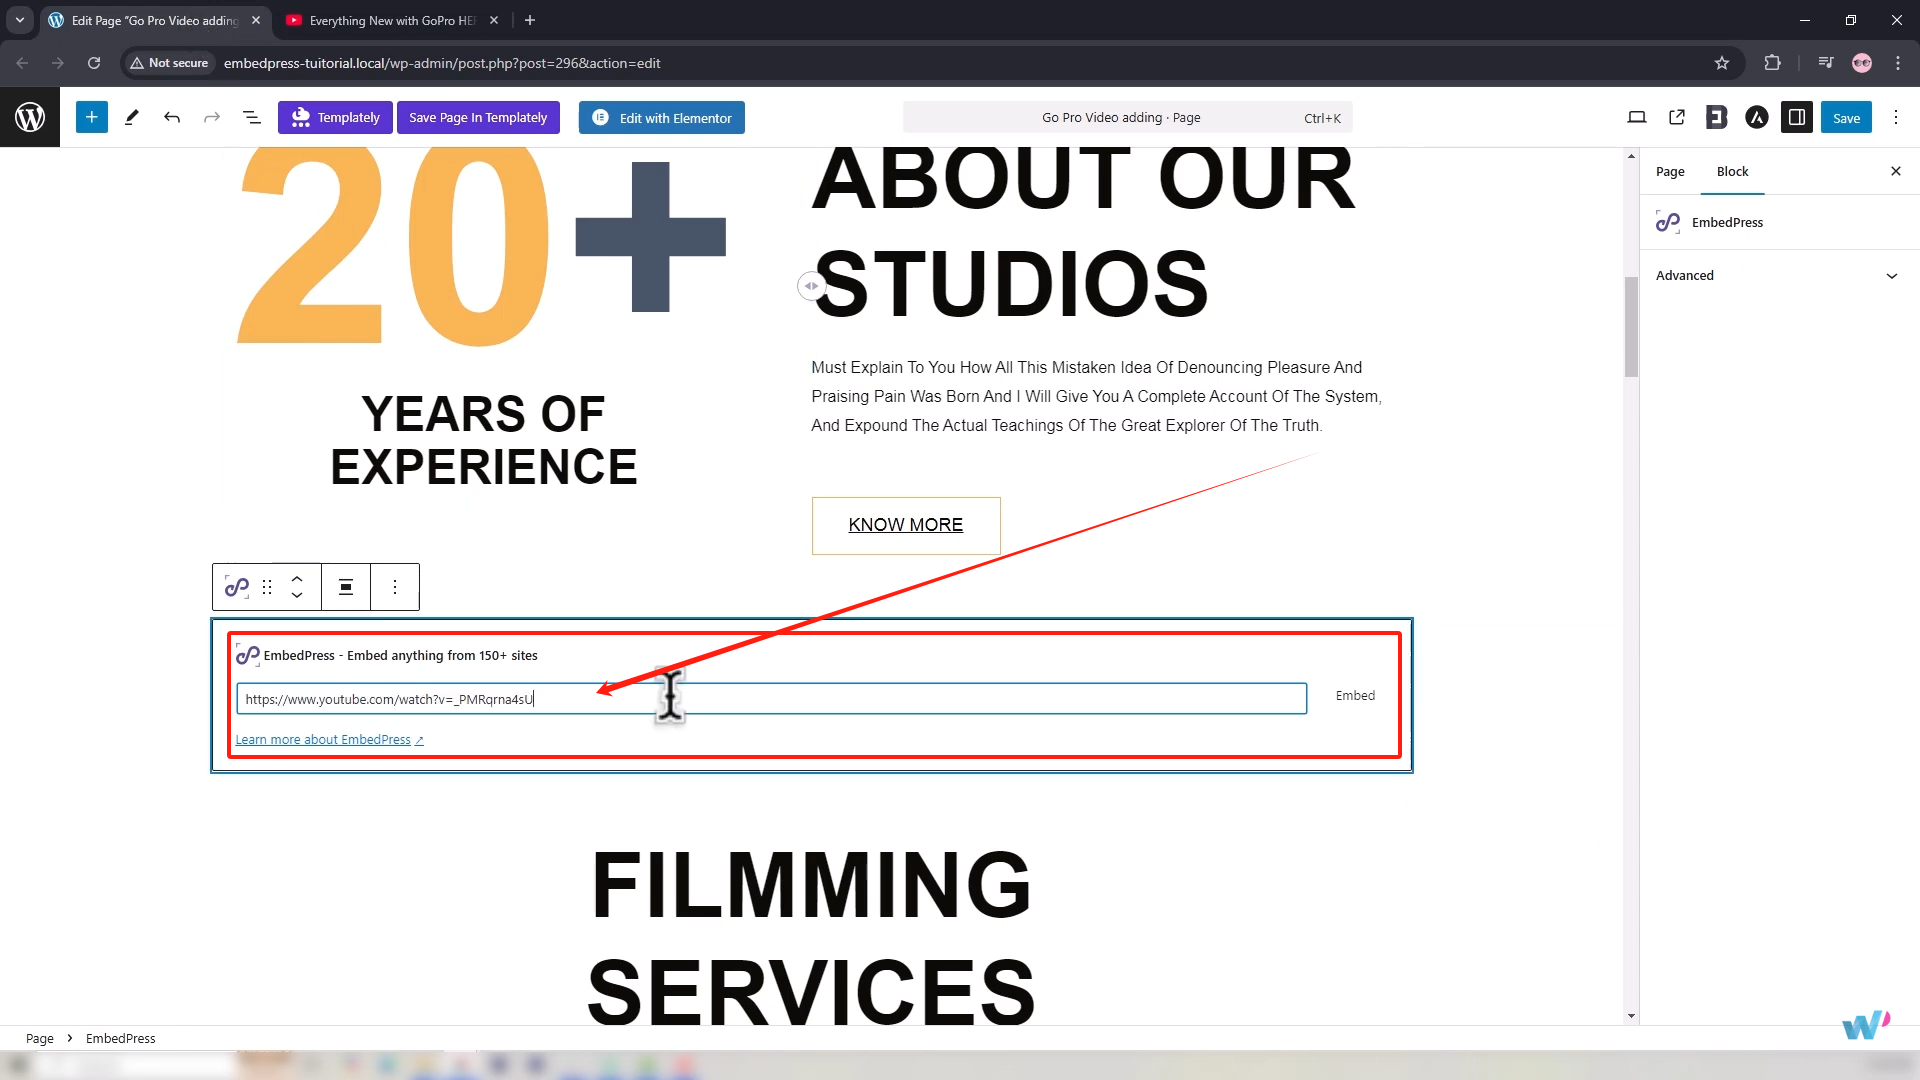Toggle the Astra settings icon
Image resolution: width=1920 pixels, height=1080 pixels.
(1757, 117)
